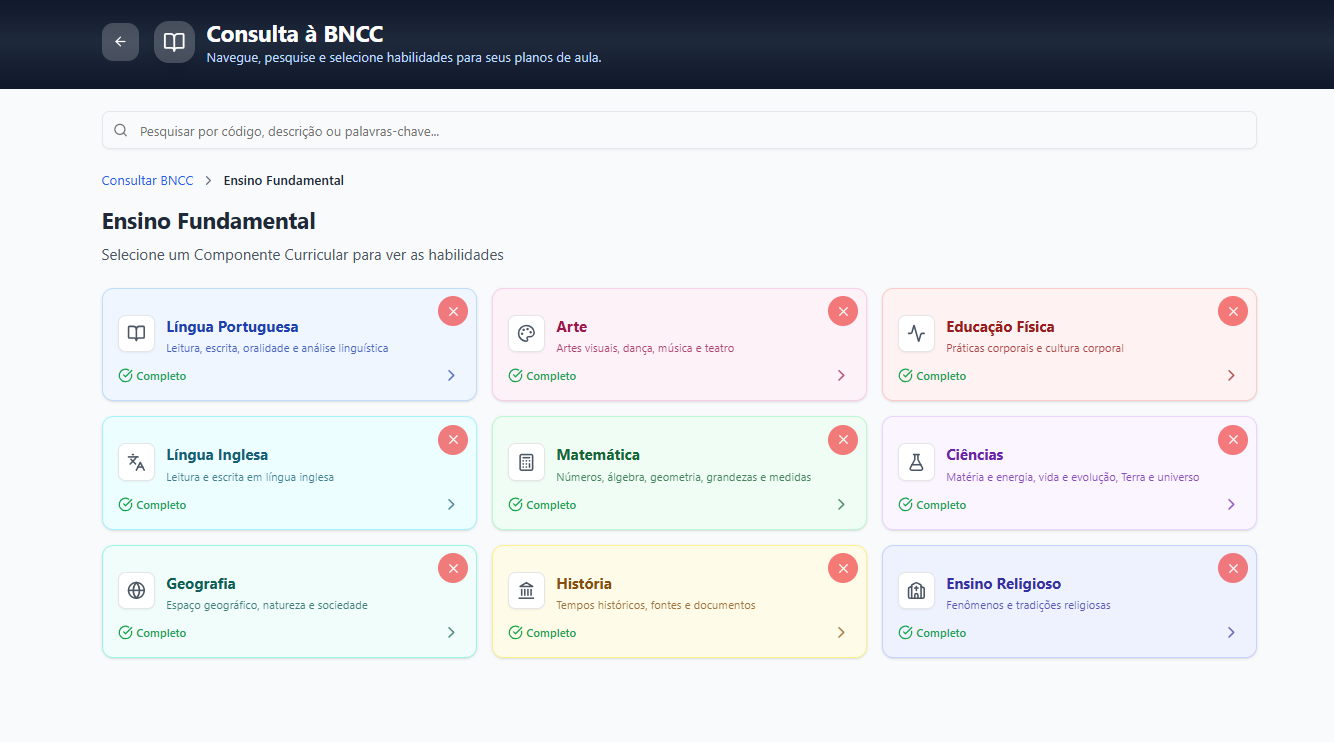The width and height of the screenshot is (1334, 742).
Task: Open Arte via its chevron arrow
Action: pos(841,376)
